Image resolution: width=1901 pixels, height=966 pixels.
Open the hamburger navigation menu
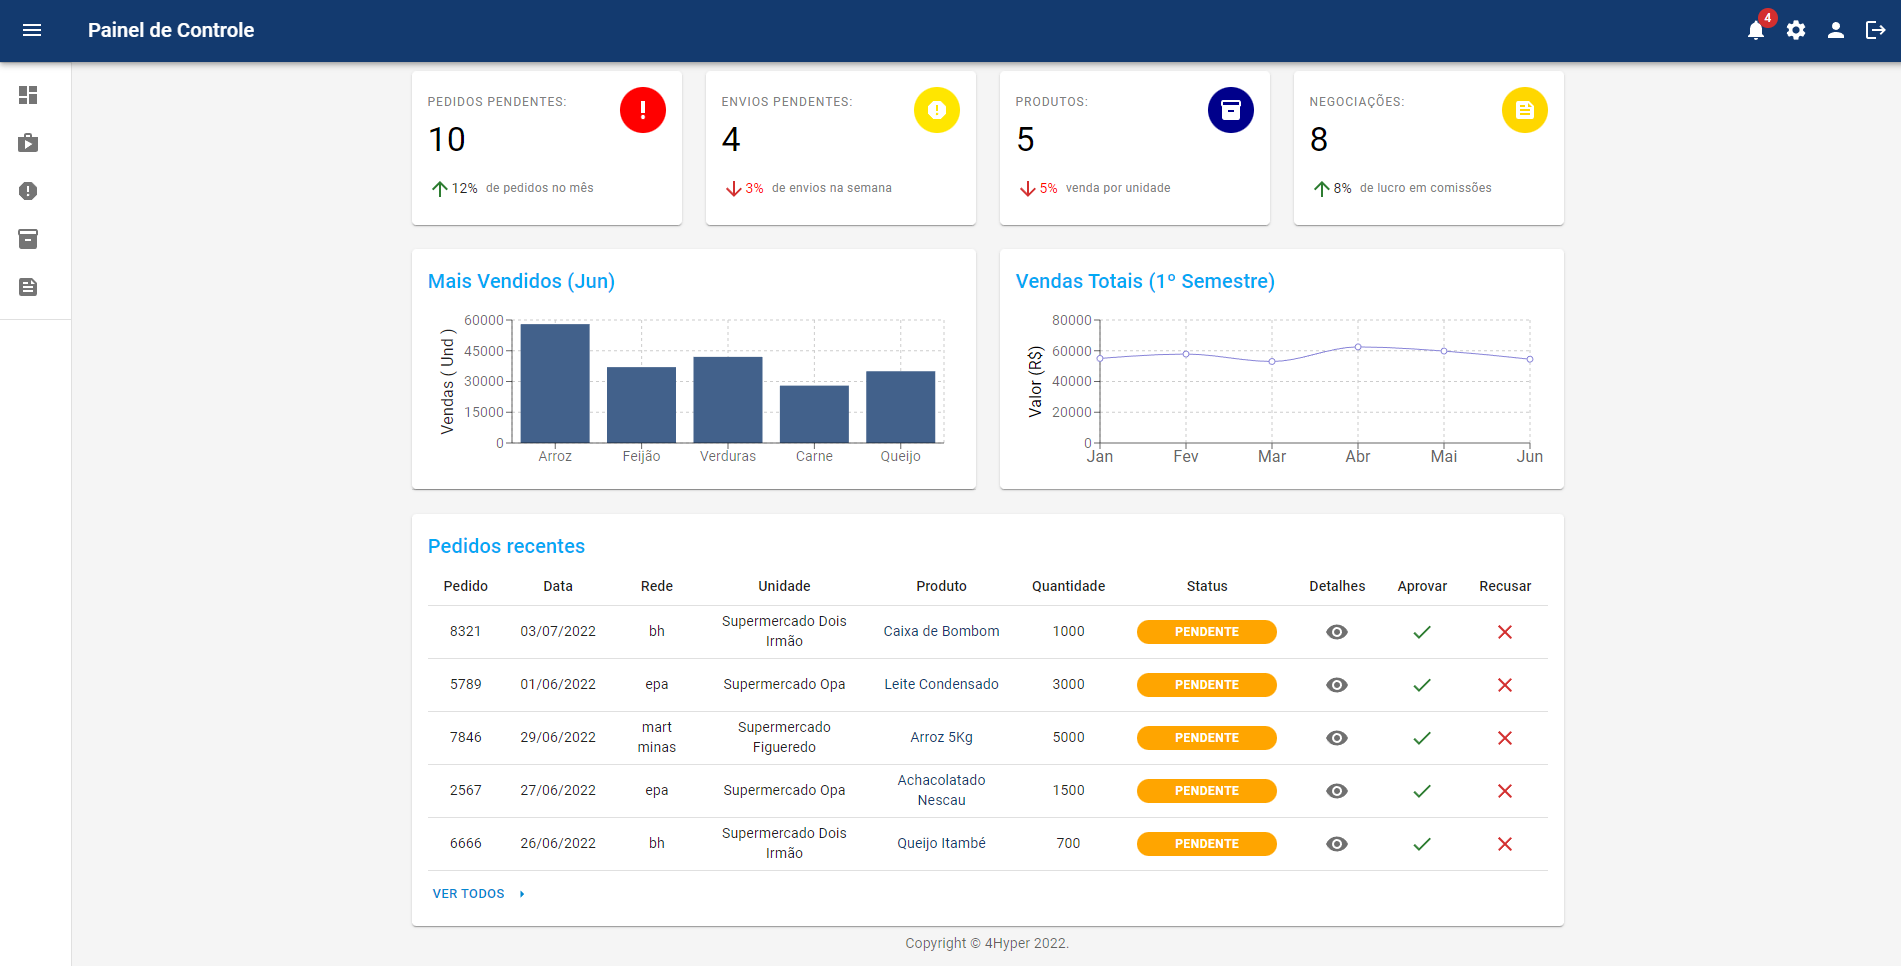(x=32, y=30)
